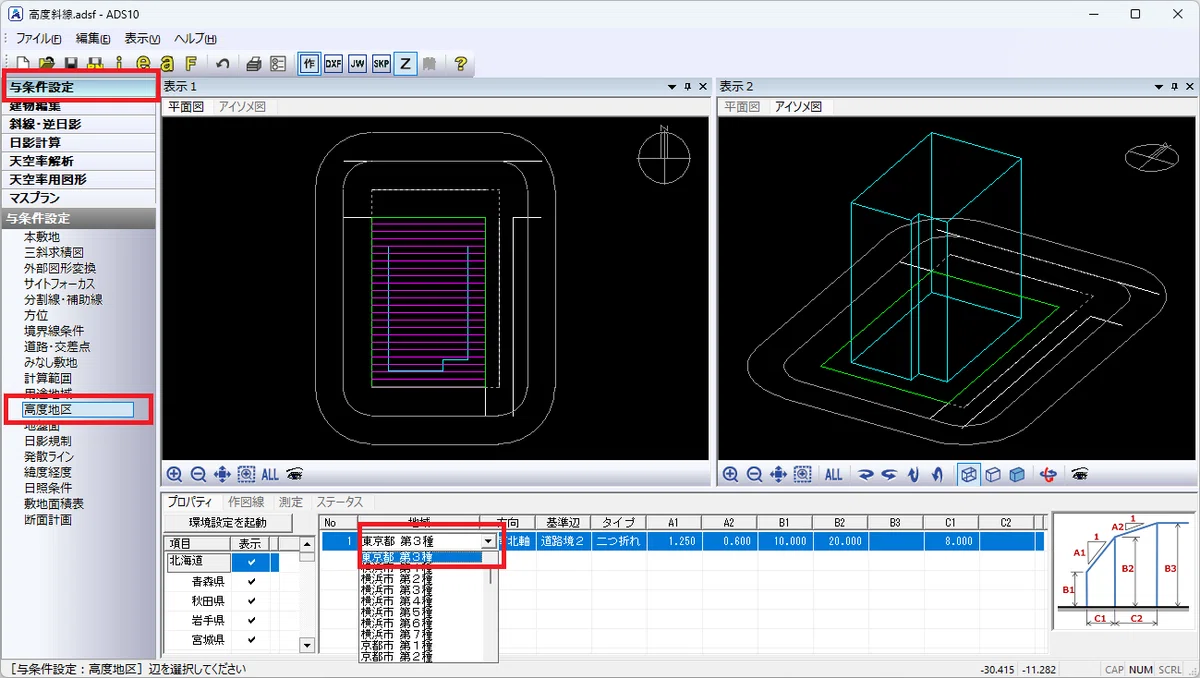The height and width of the screenshot is (678, 1200).
Task: Zoom in using 表示2 magnifier plus icon
Action: tap(731, 475)
